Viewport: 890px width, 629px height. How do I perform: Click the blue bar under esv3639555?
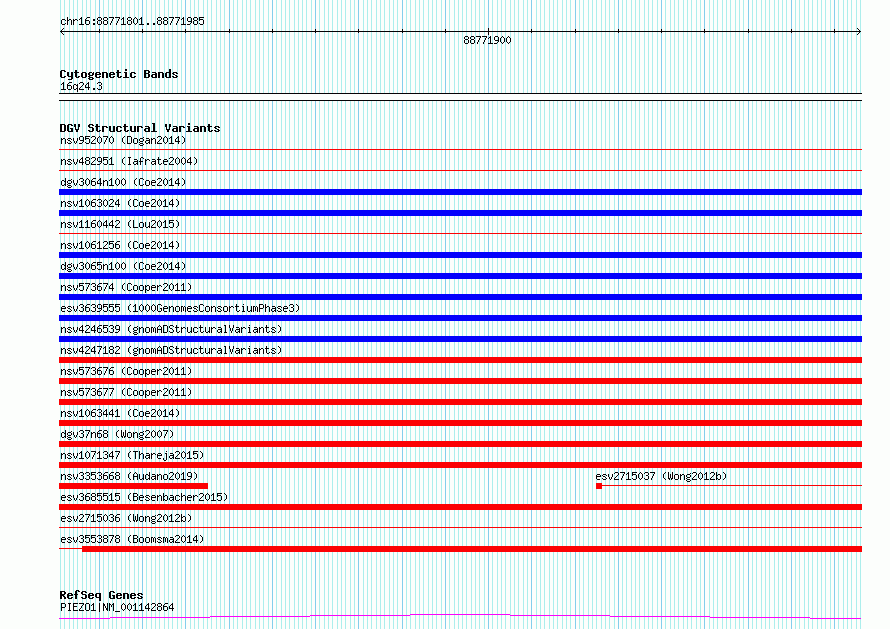[460, 318]
